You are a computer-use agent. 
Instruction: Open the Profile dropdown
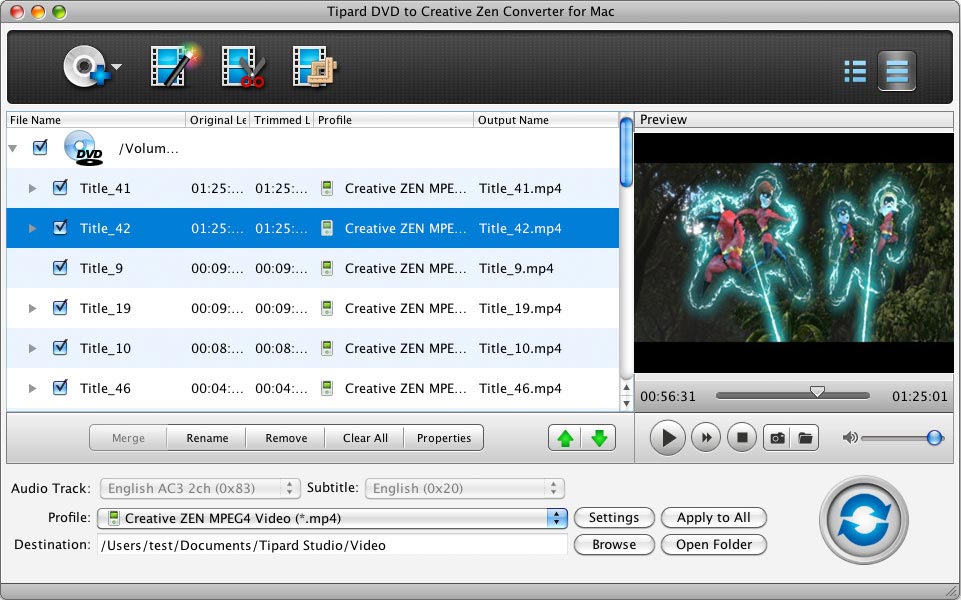click(331, 518)
